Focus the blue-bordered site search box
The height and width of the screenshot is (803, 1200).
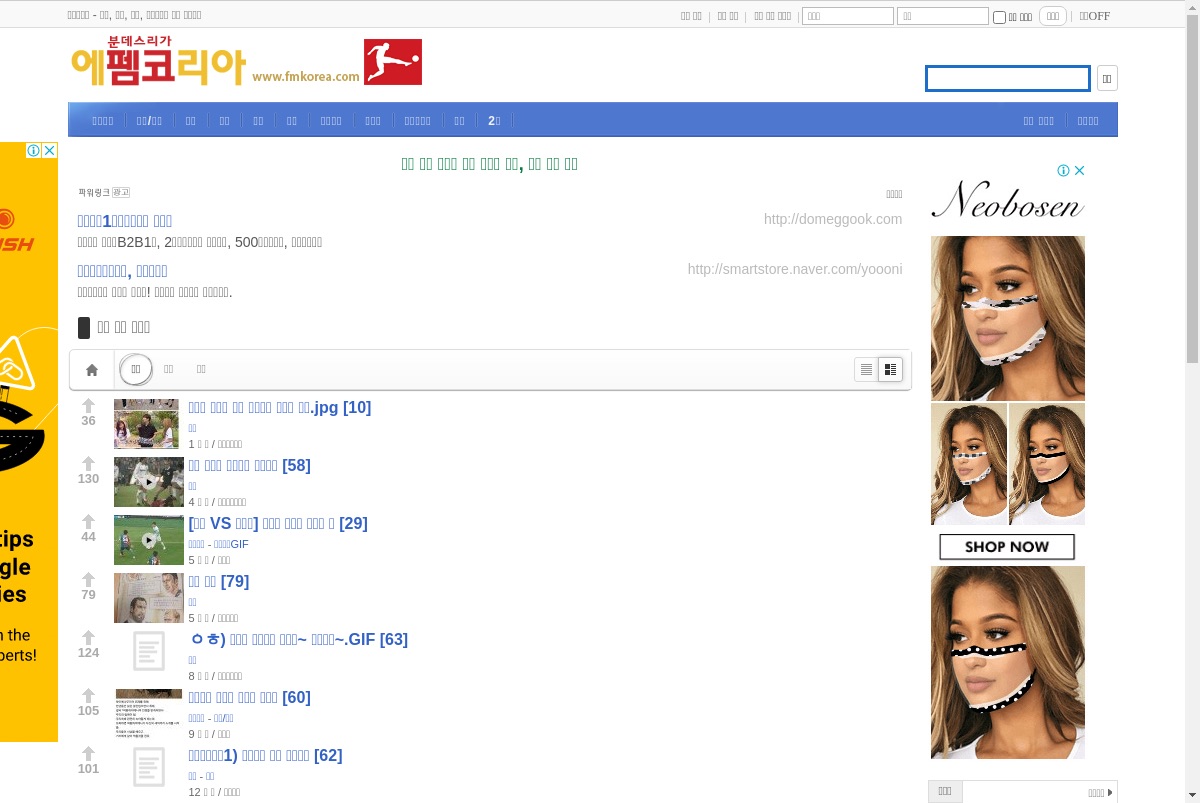click(1008, 78)
